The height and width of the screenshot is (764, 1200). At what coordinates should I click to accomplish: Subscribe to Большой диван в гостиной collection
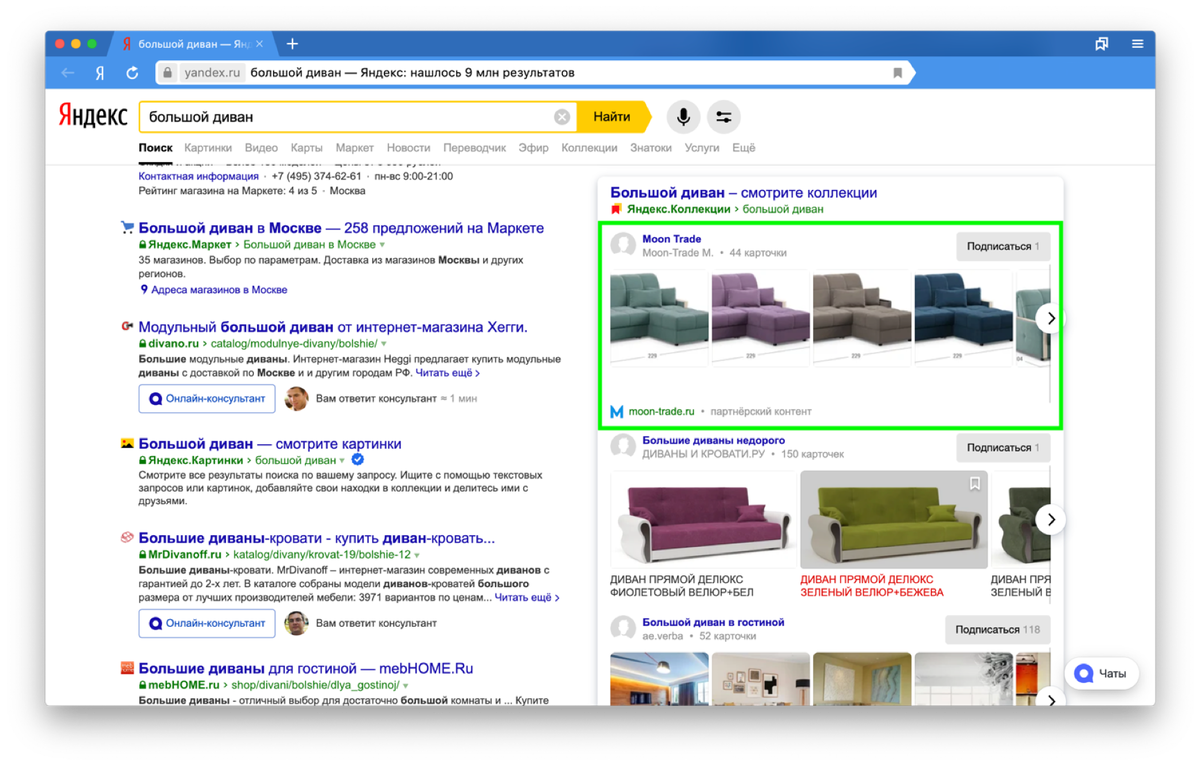pos(997,630)
